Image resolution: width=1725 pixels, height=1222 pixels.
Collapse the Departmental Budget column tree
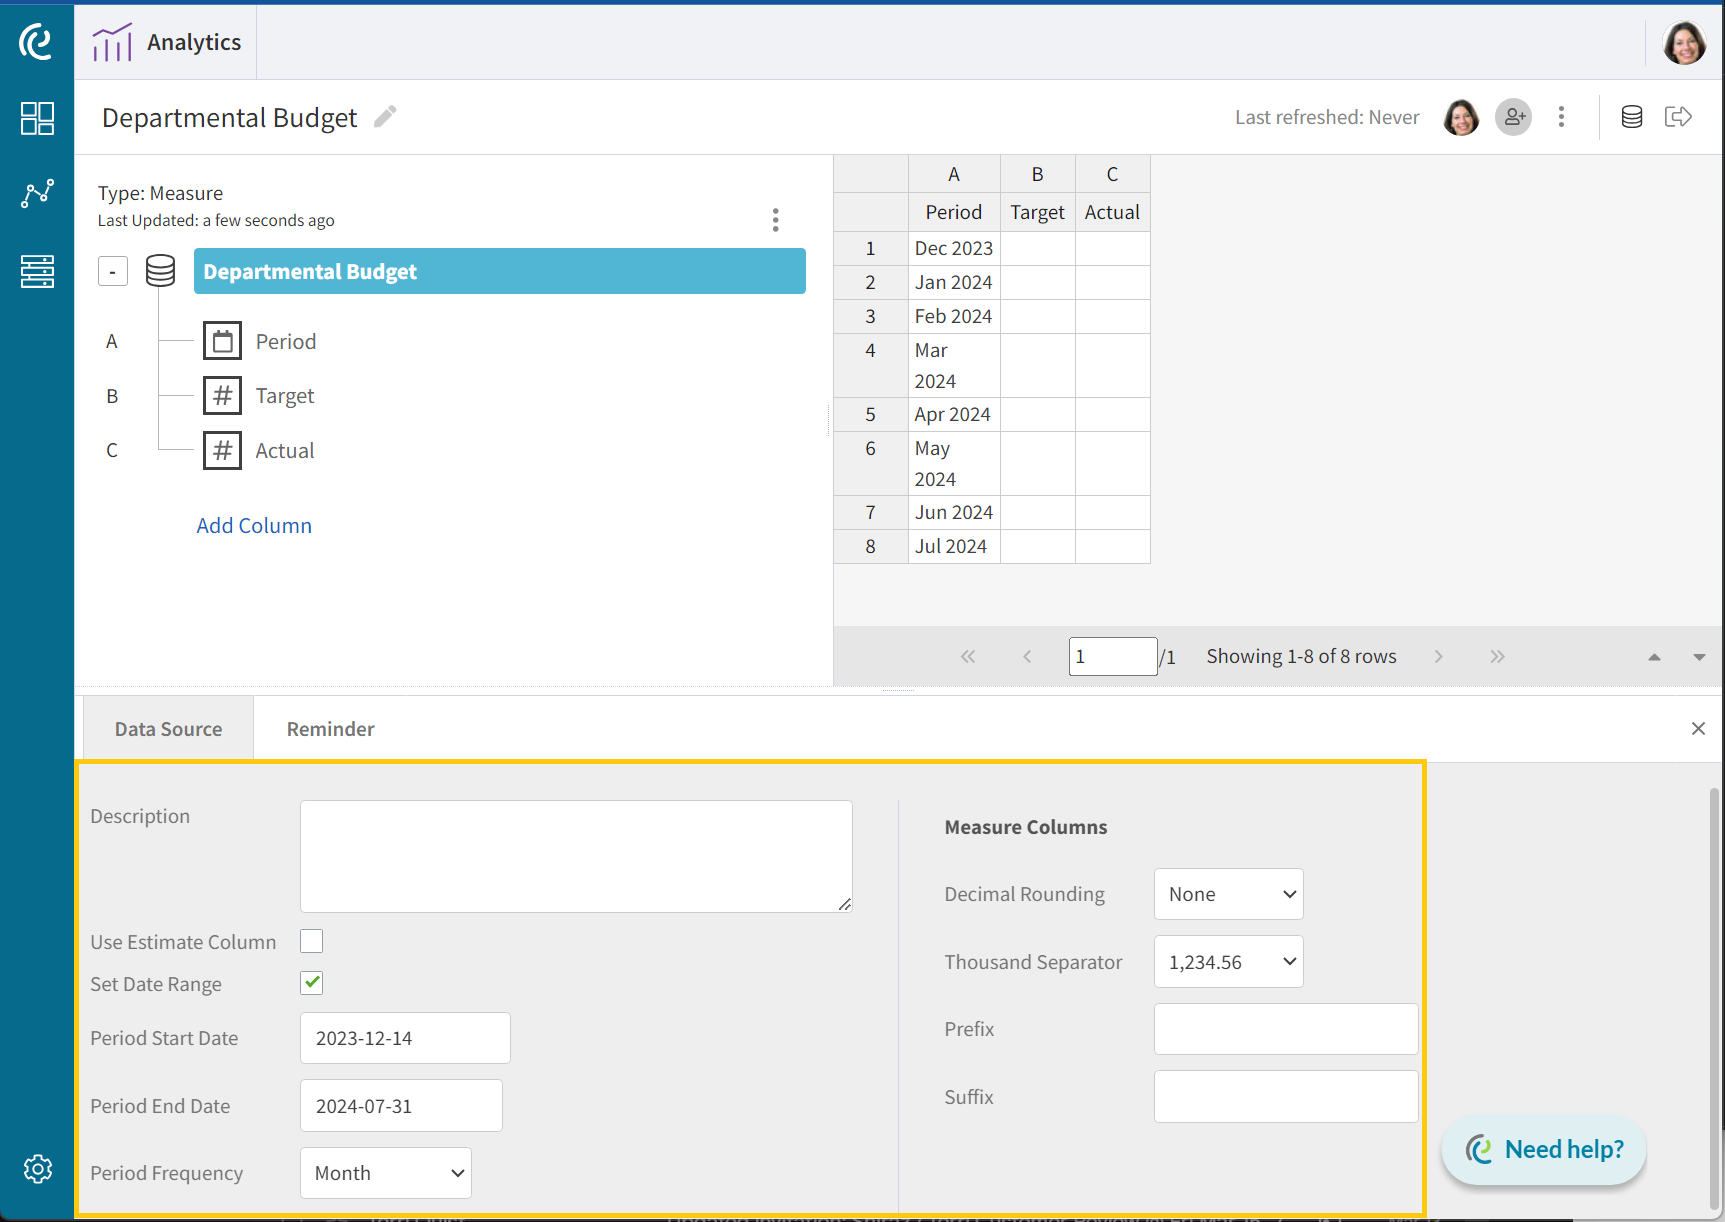pos(112,270)
